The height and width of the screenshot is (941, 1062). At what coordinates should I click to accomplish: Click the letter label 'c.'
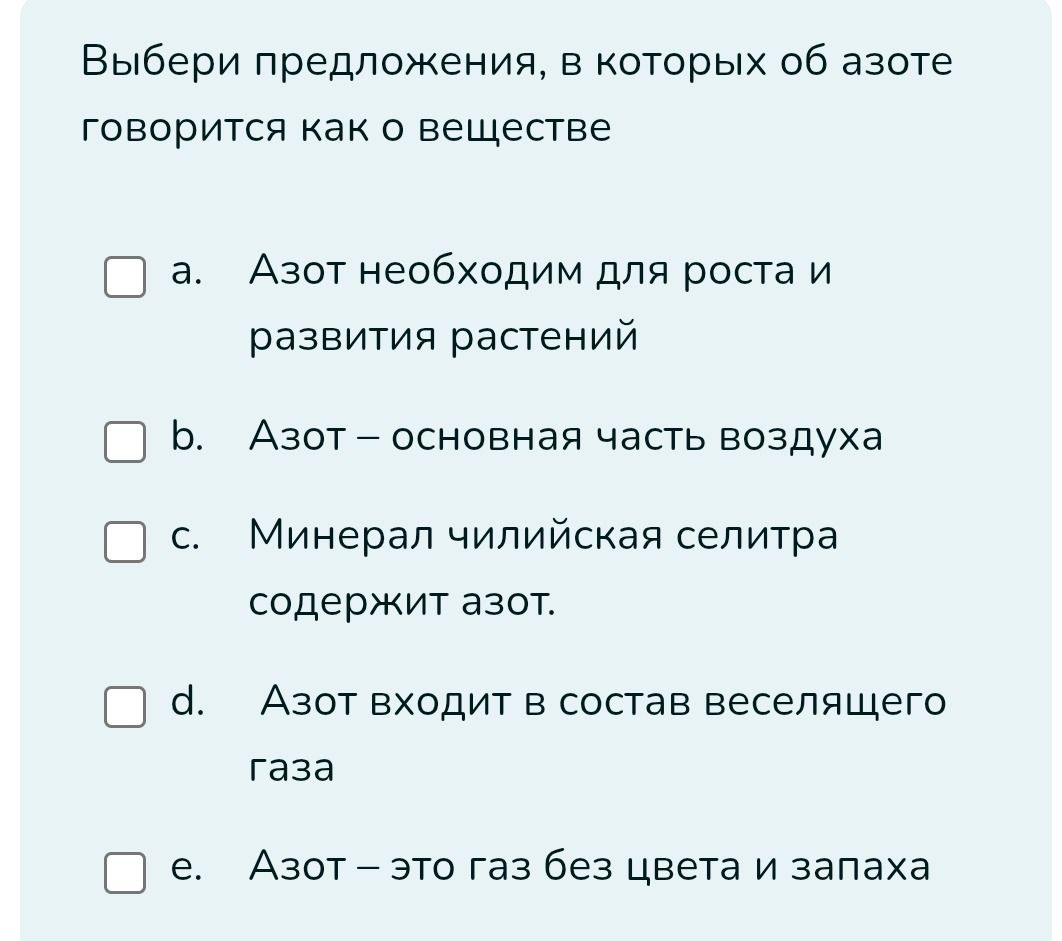186,537
